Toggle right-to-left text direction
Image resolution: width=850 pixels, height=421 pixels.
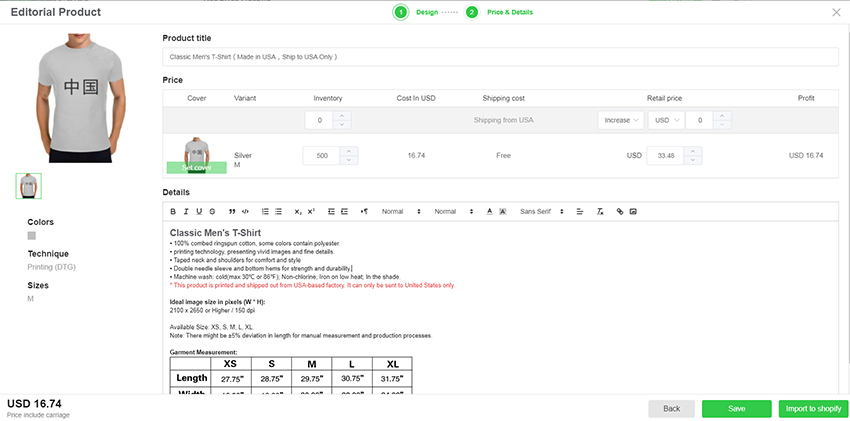pos(364,211)
